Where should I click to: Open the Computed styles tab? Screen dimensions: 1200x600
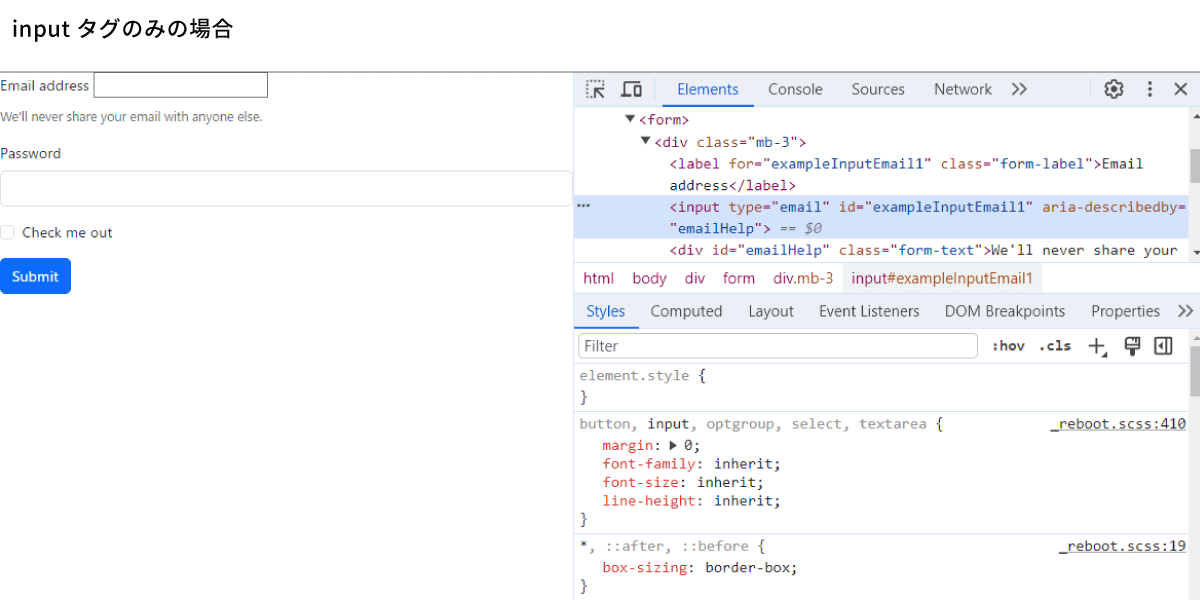686,311
